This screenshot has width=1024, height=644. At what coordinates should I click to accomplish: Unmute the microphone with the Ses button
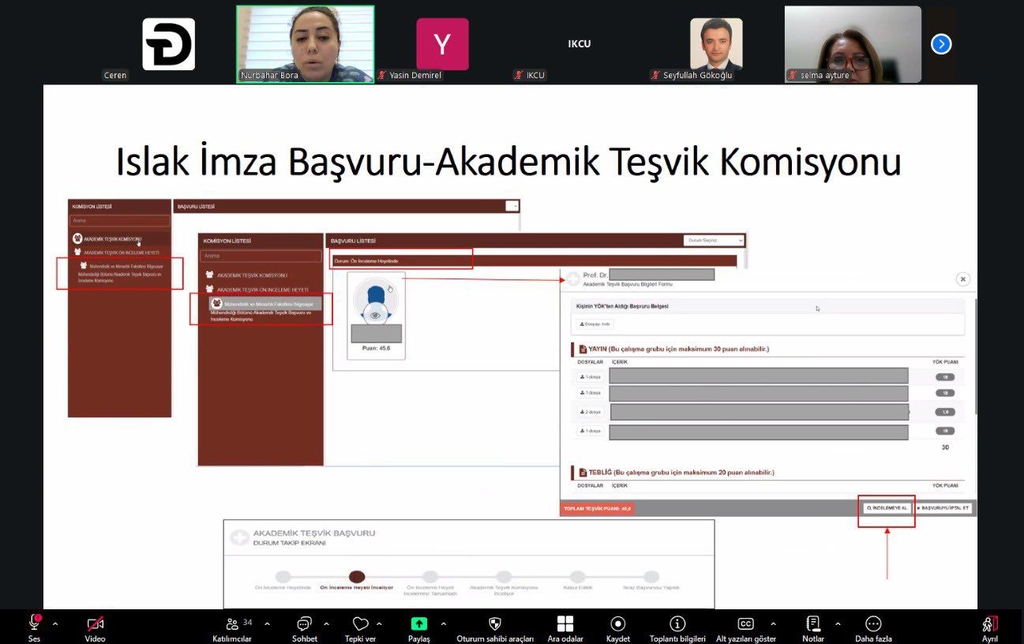pos(34,623)
